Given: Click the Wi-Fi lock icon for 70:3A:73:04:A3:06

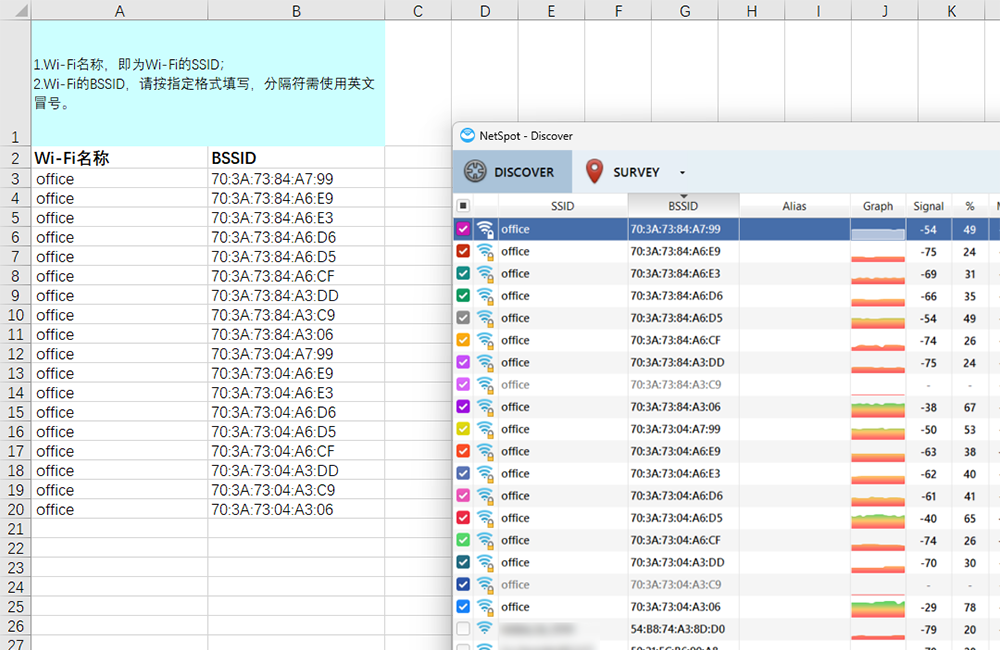Looking at the screenshot, I should (x=485, y=607).
